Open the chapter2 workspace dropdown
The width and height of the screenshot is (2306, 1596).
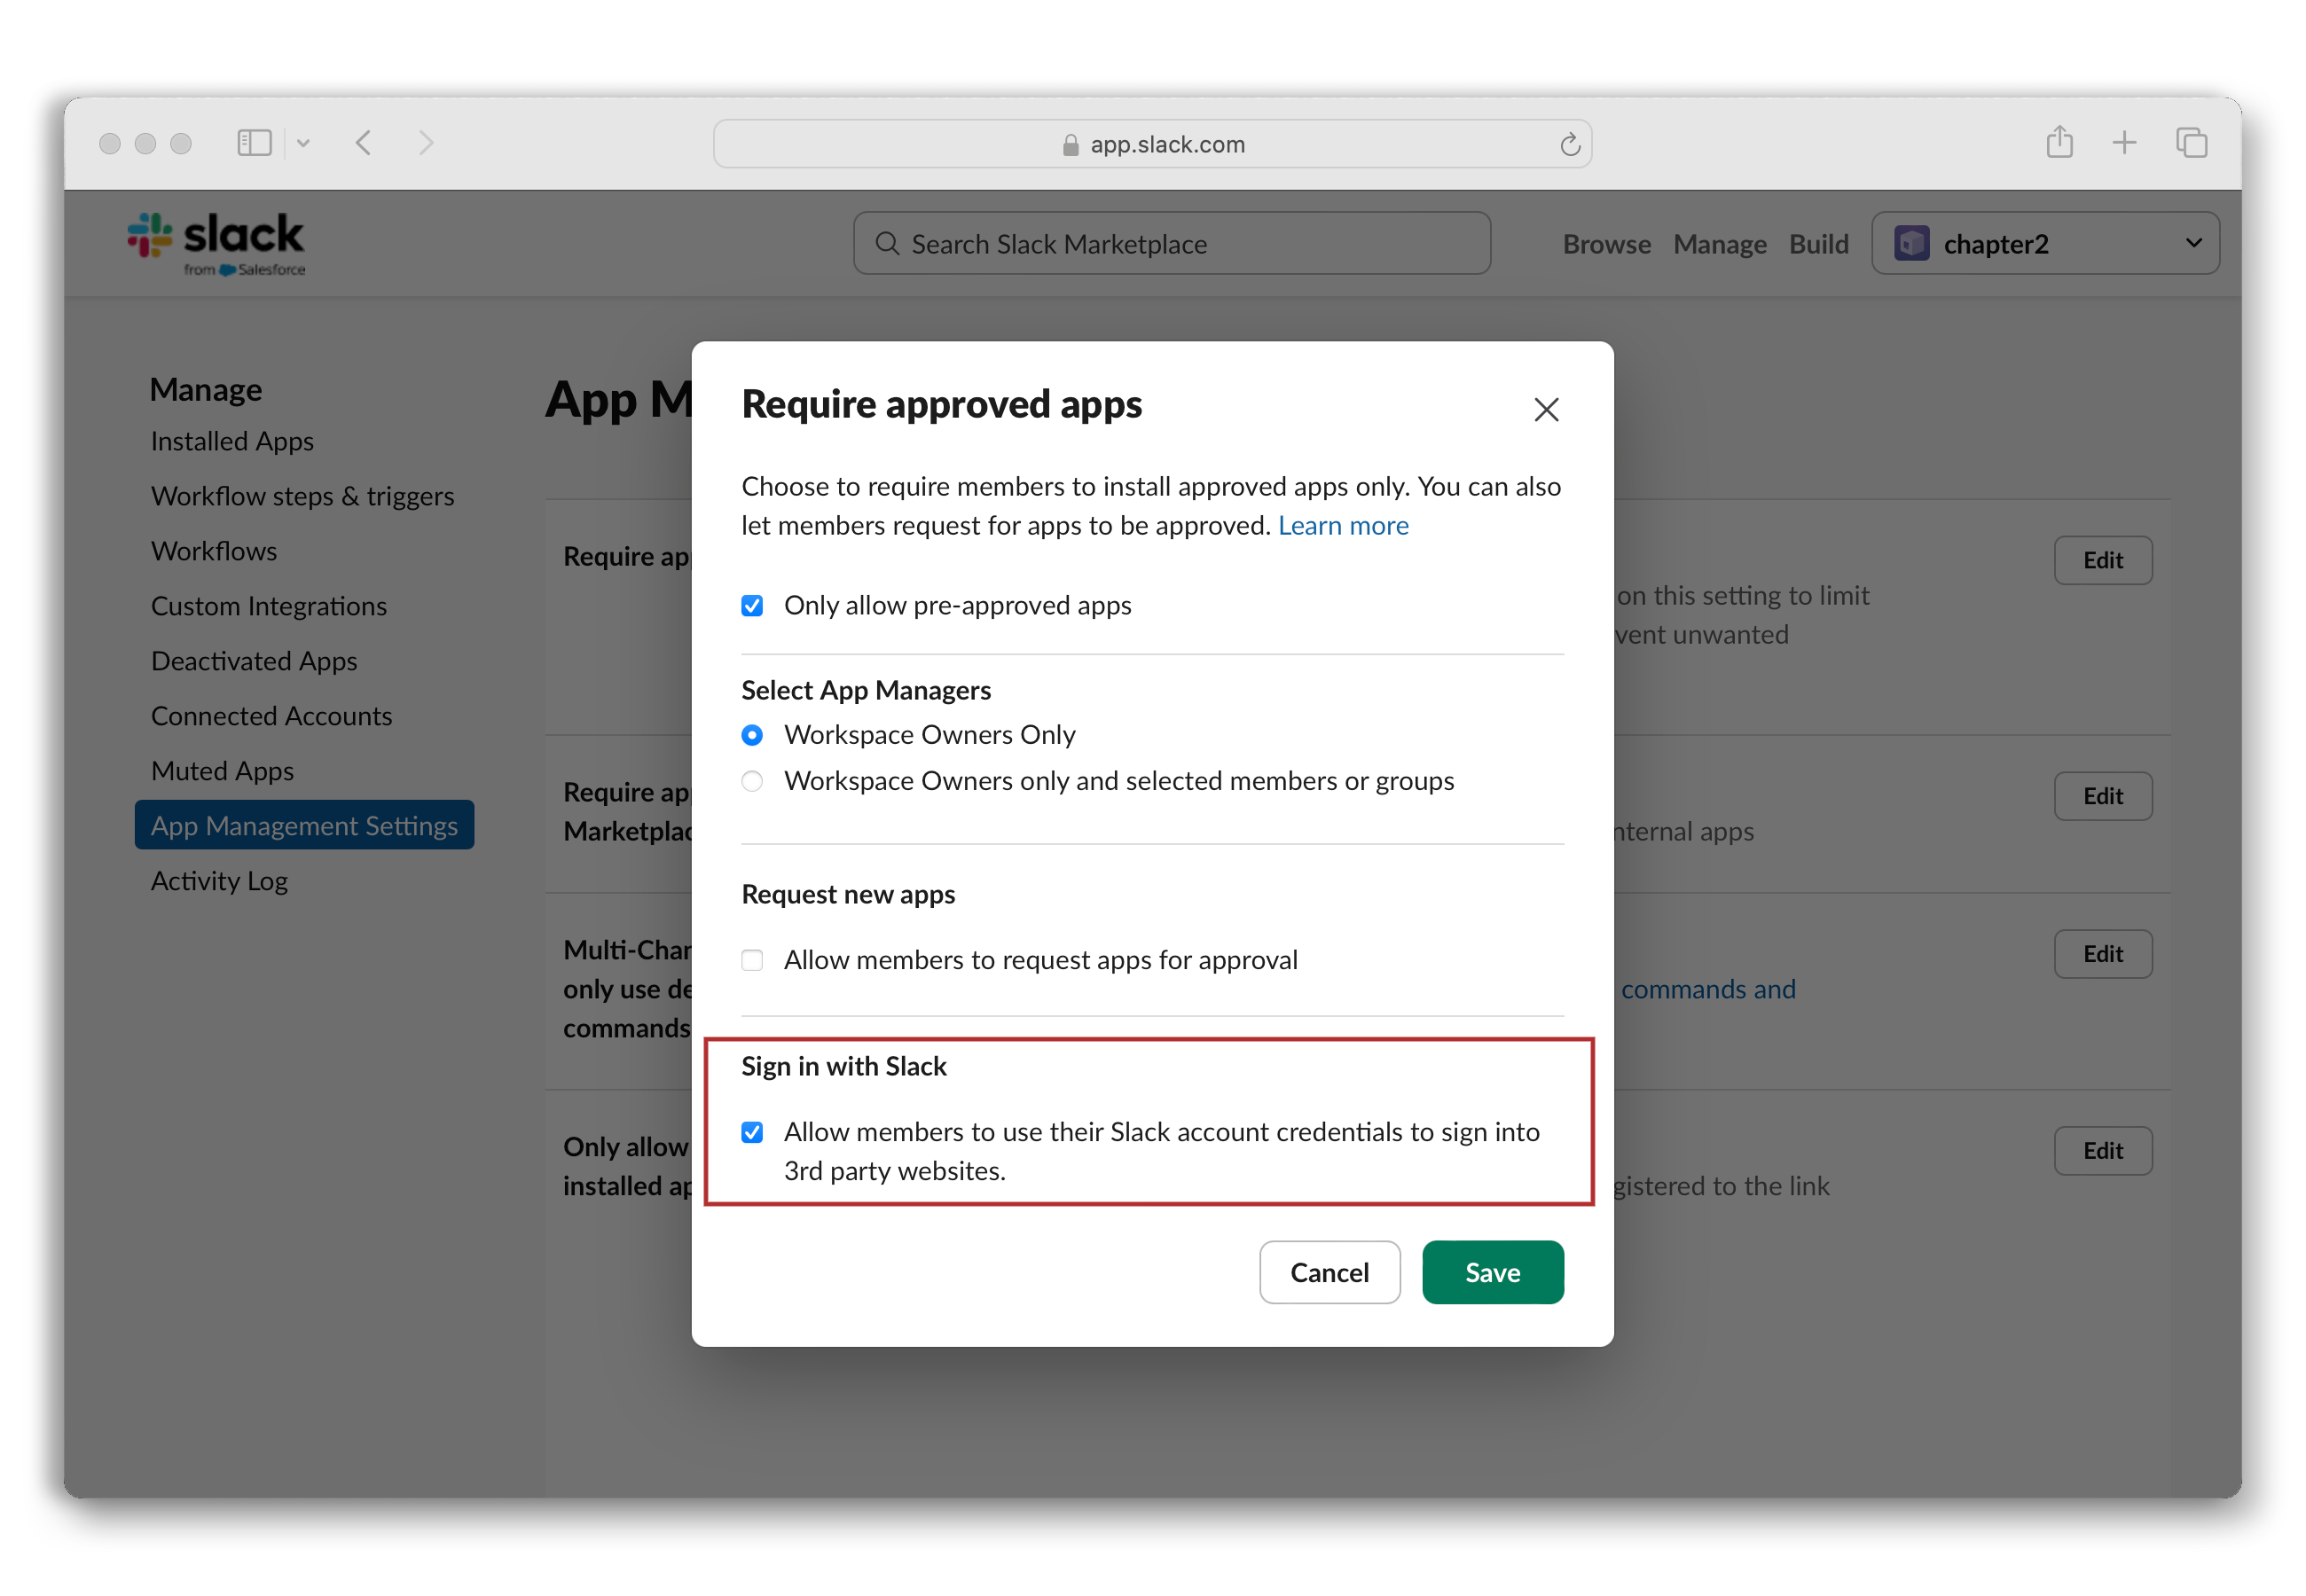(2045, 243)
